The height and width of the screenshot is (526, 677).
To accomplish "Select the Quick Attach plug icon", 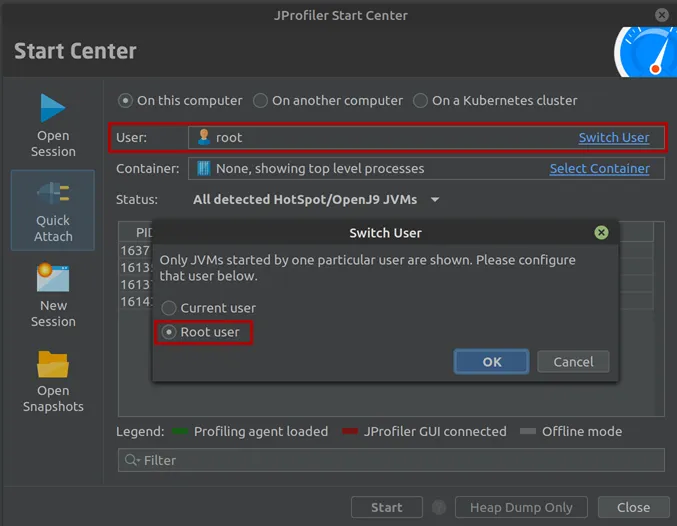I will point(53,193).
